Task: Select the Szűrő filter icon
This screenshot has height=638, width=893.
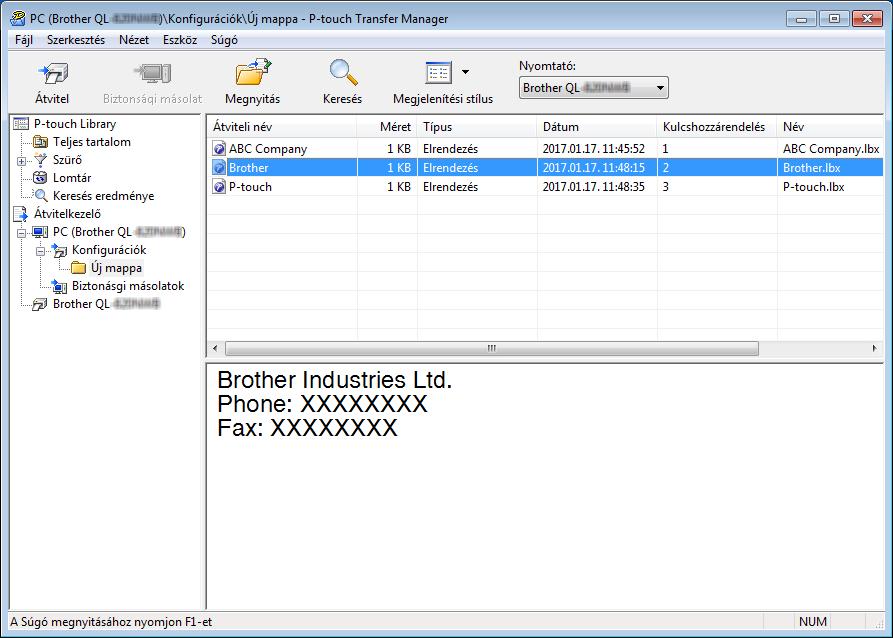Action: [x=40, y=160]
